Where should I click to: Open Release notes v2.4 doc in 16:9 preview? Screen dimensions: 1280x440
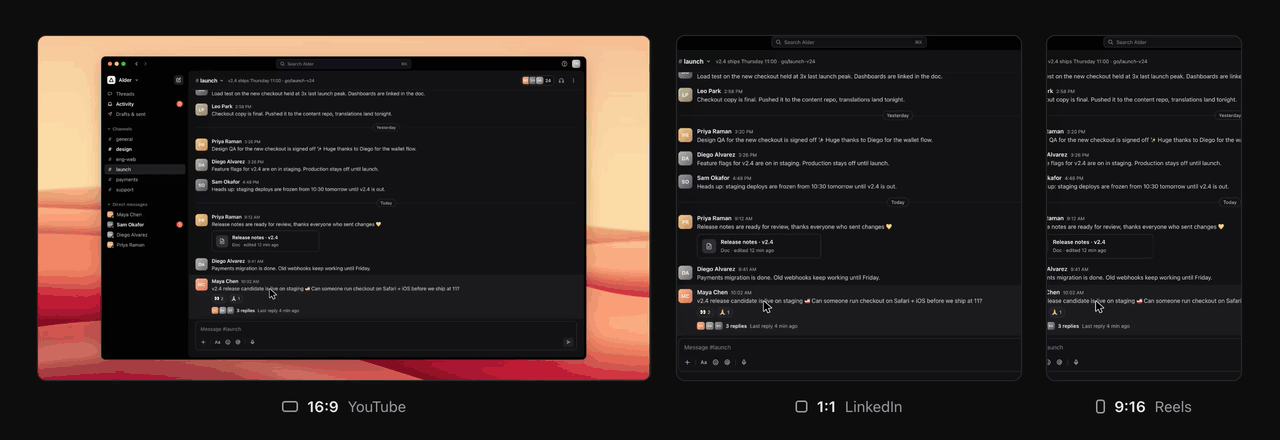tap(265, 241)
